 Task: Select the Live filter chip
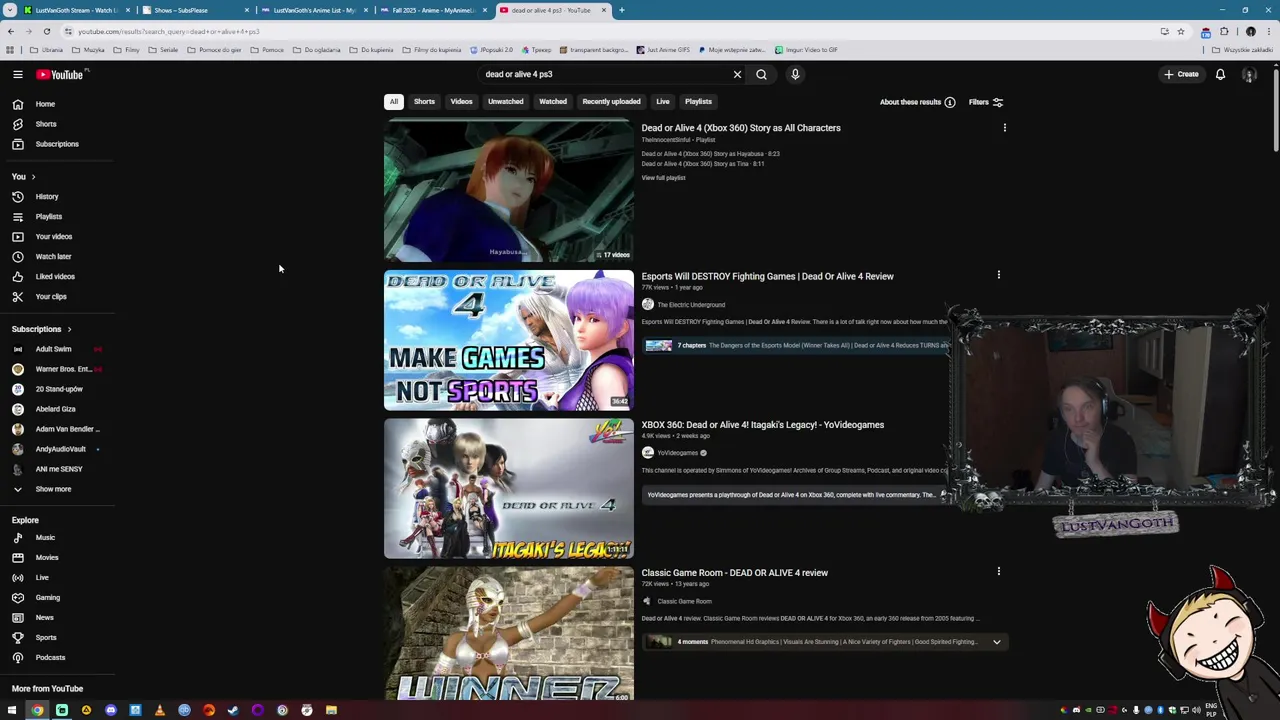663,101
